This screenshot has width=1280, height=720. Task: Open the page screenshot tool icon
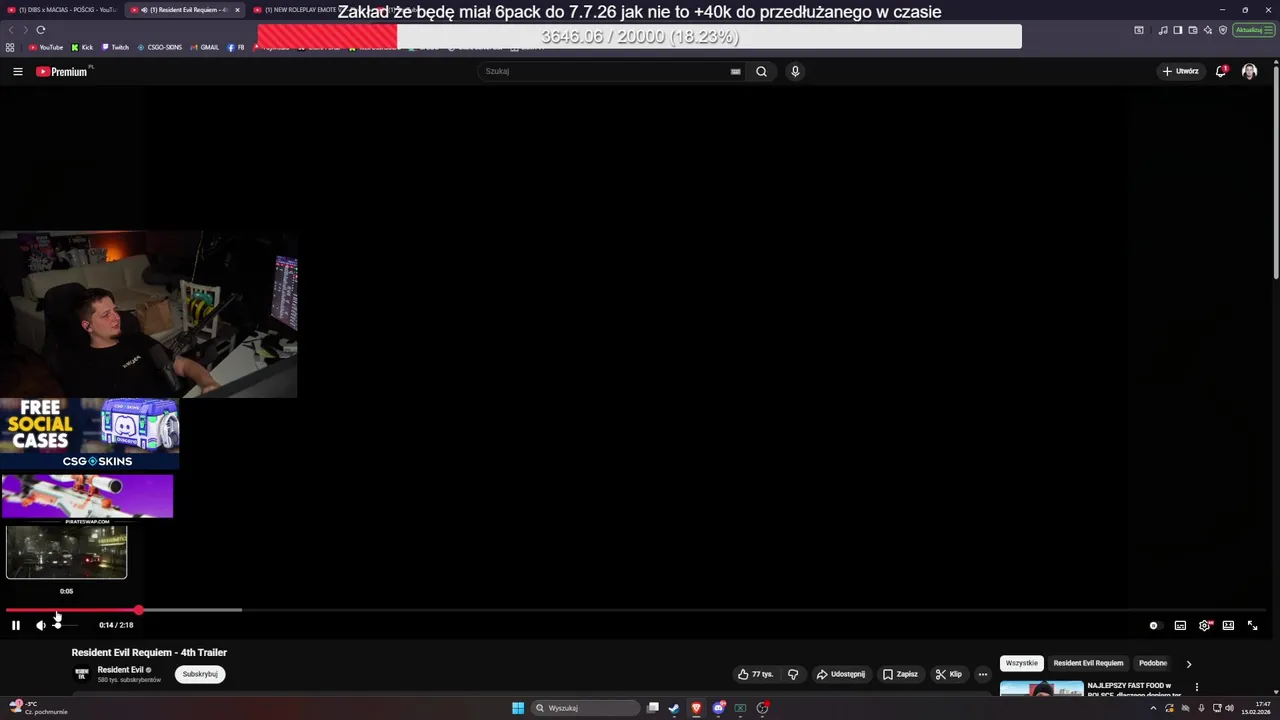click(1139, 30)
